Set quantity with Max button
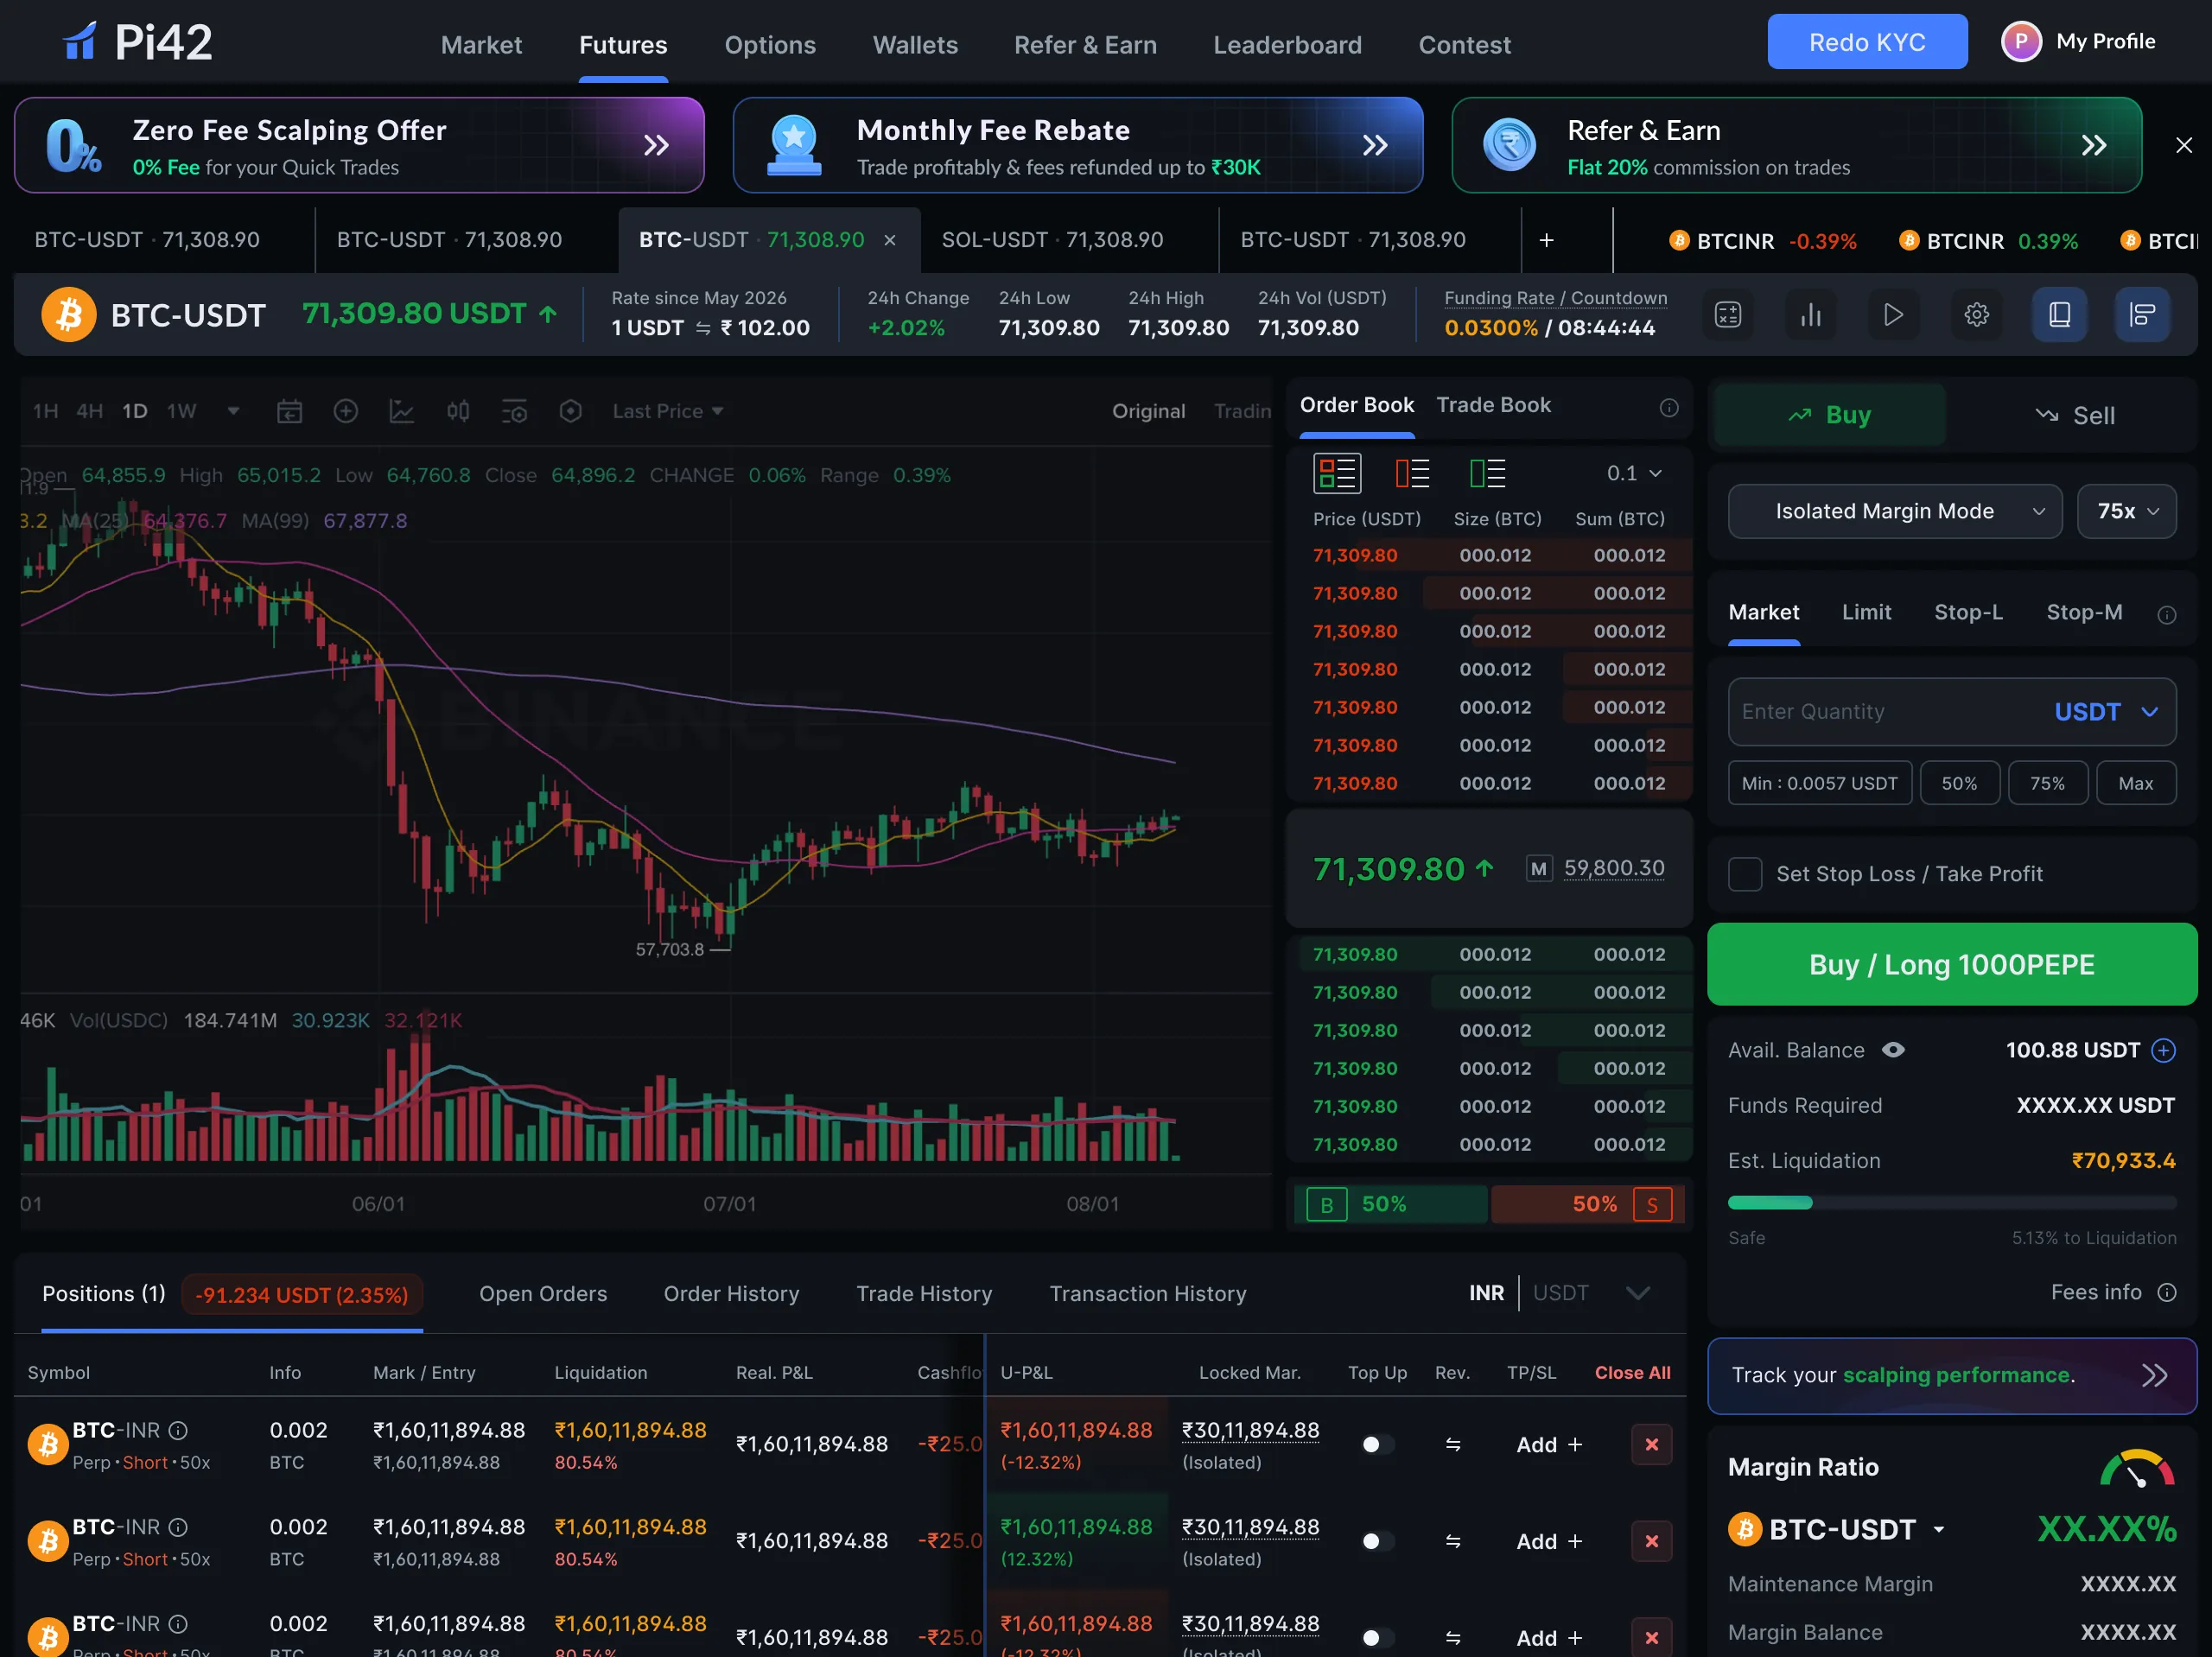Screen dimensions: 2212x1657 coord(2135,783)
